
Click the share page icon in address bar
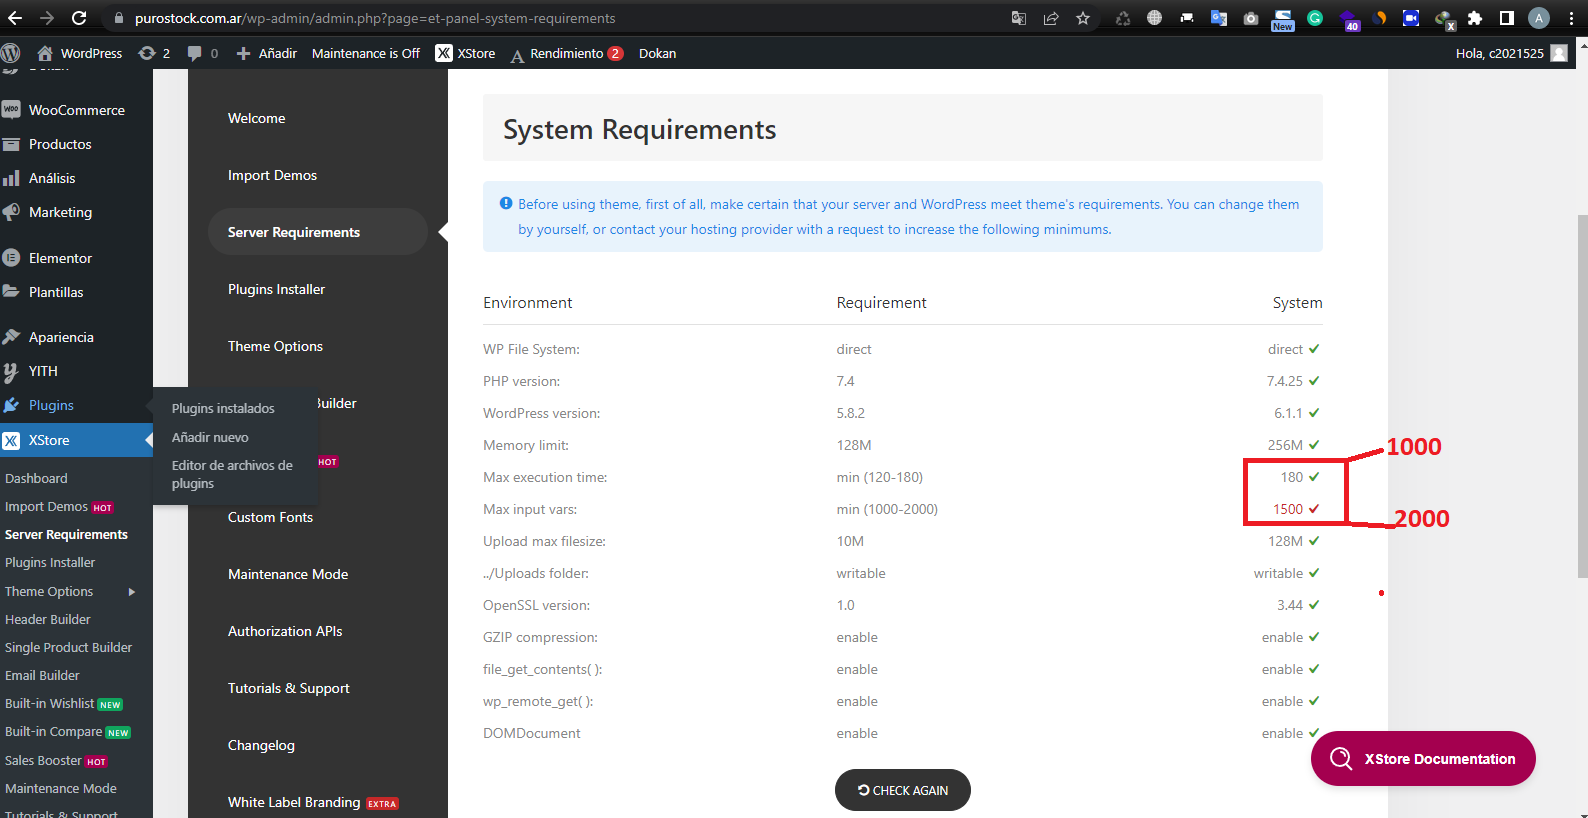pyautogui.click(x=1051, y=18)
